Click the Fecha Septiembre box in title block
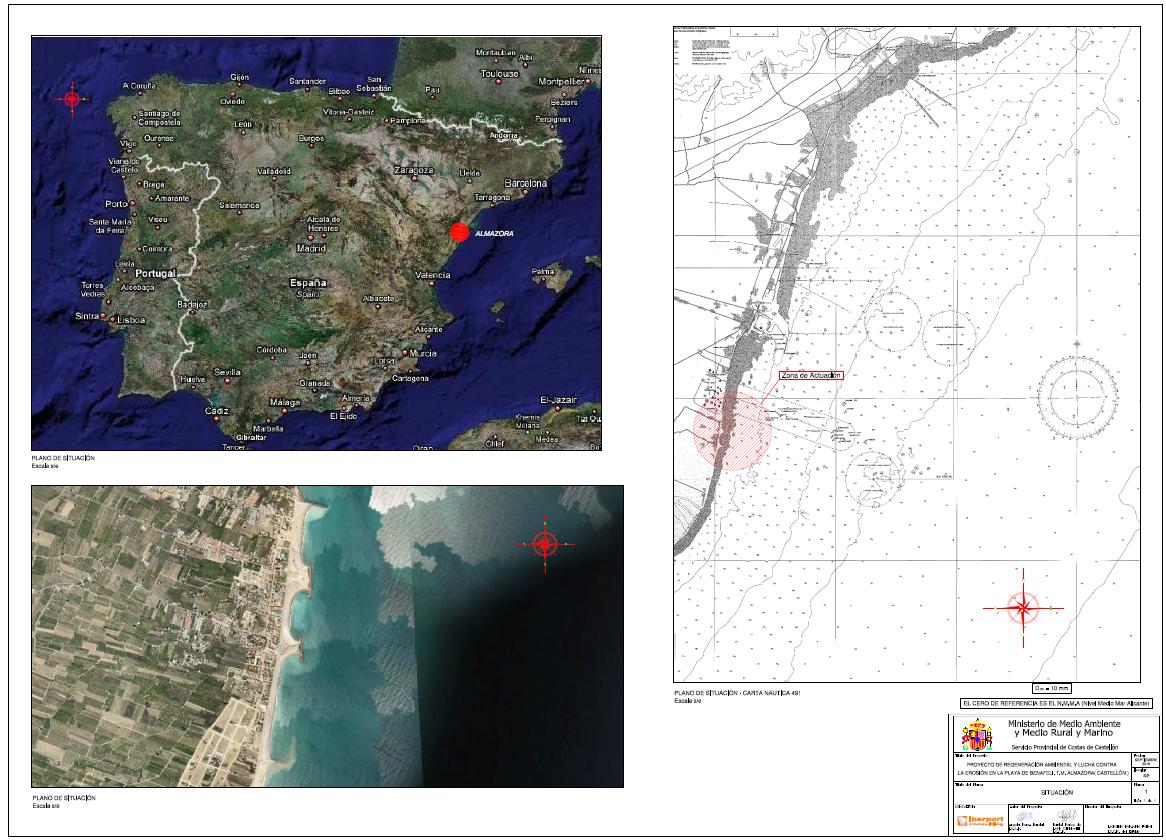This screenshot has width=1166, height=840. (1145, 760)
